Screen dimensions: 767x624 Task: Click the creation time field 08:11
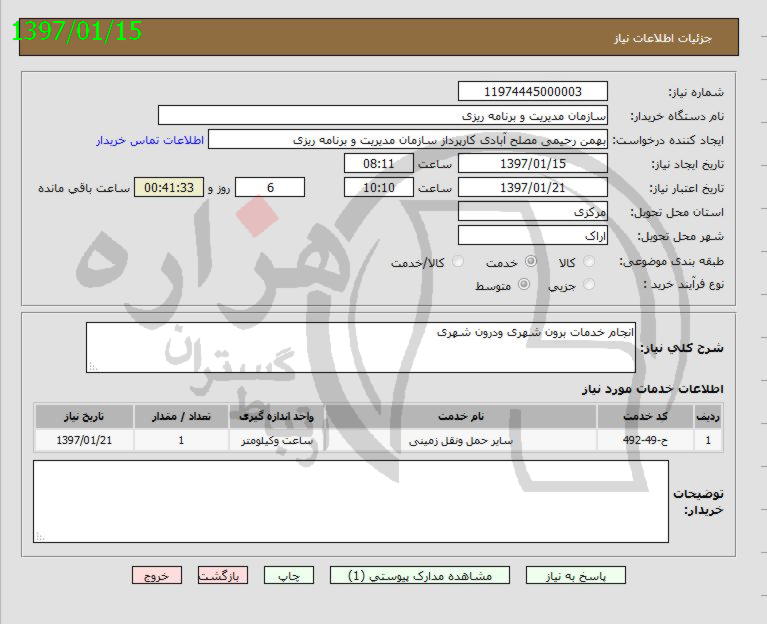[379, 163]
